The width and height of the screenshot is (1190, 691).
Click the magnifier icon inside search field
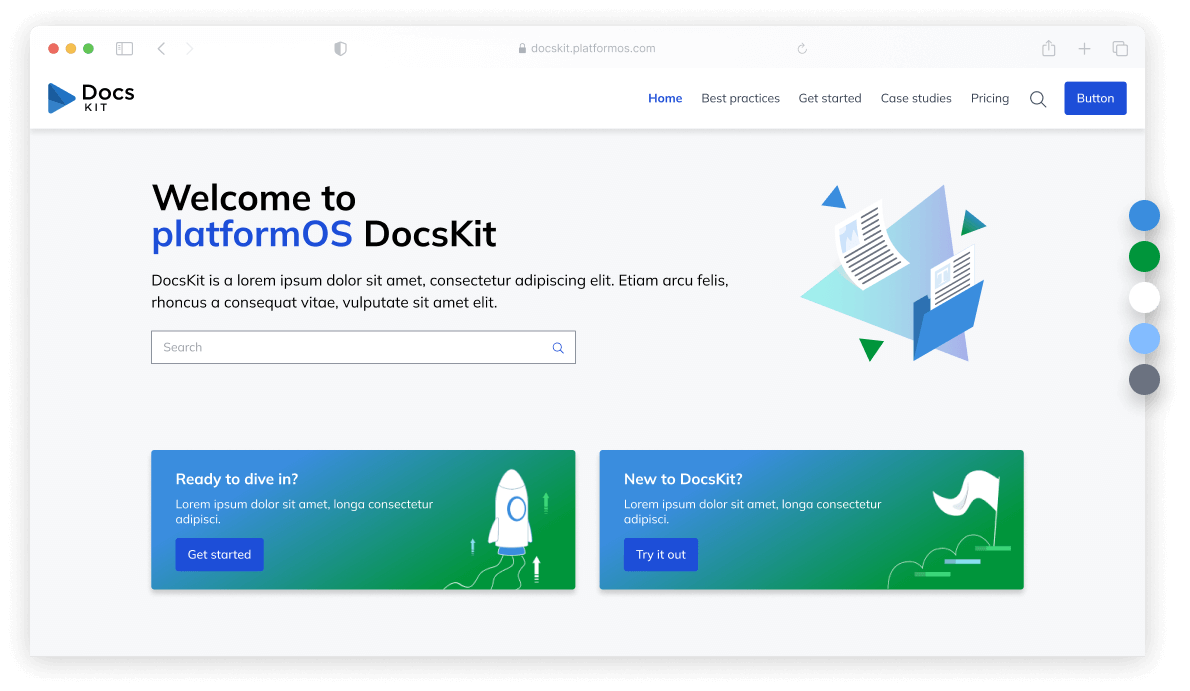pyautogui.click(x=558, y=348)
